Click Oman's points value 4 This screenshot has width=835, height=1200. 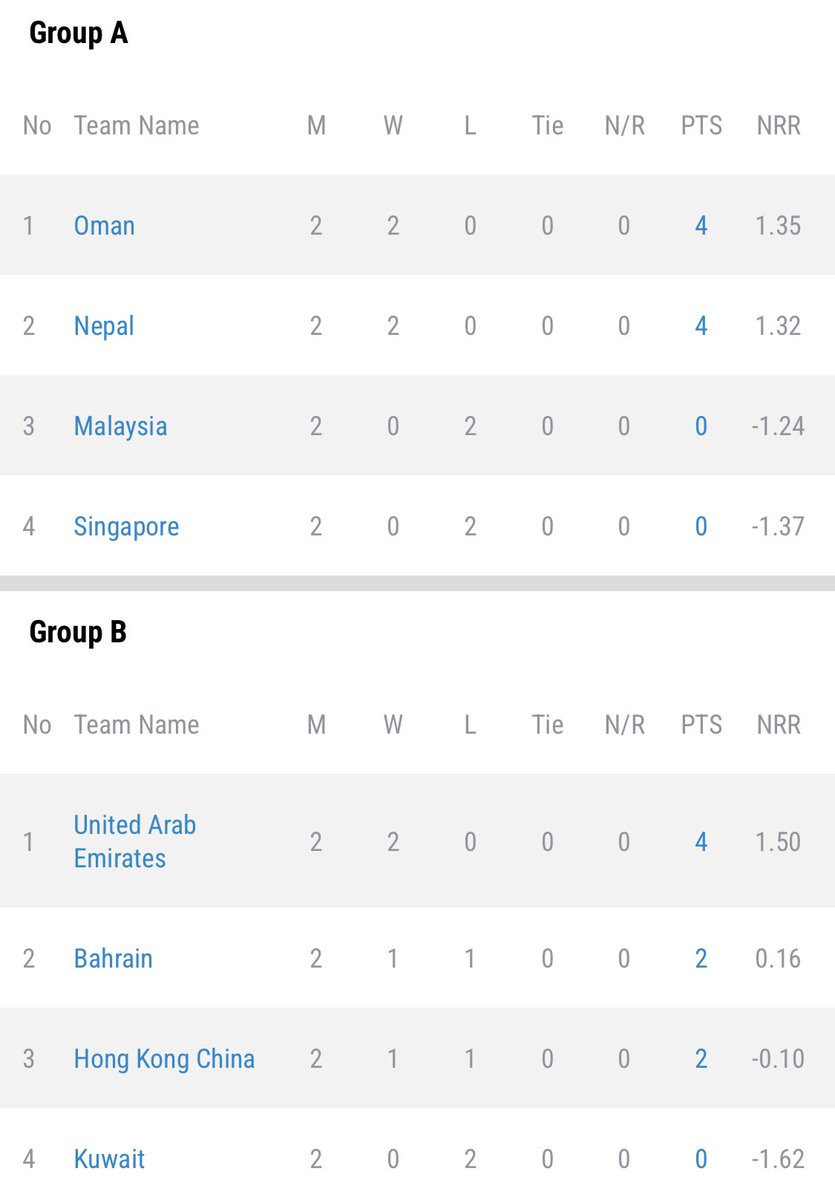(701, 226)
